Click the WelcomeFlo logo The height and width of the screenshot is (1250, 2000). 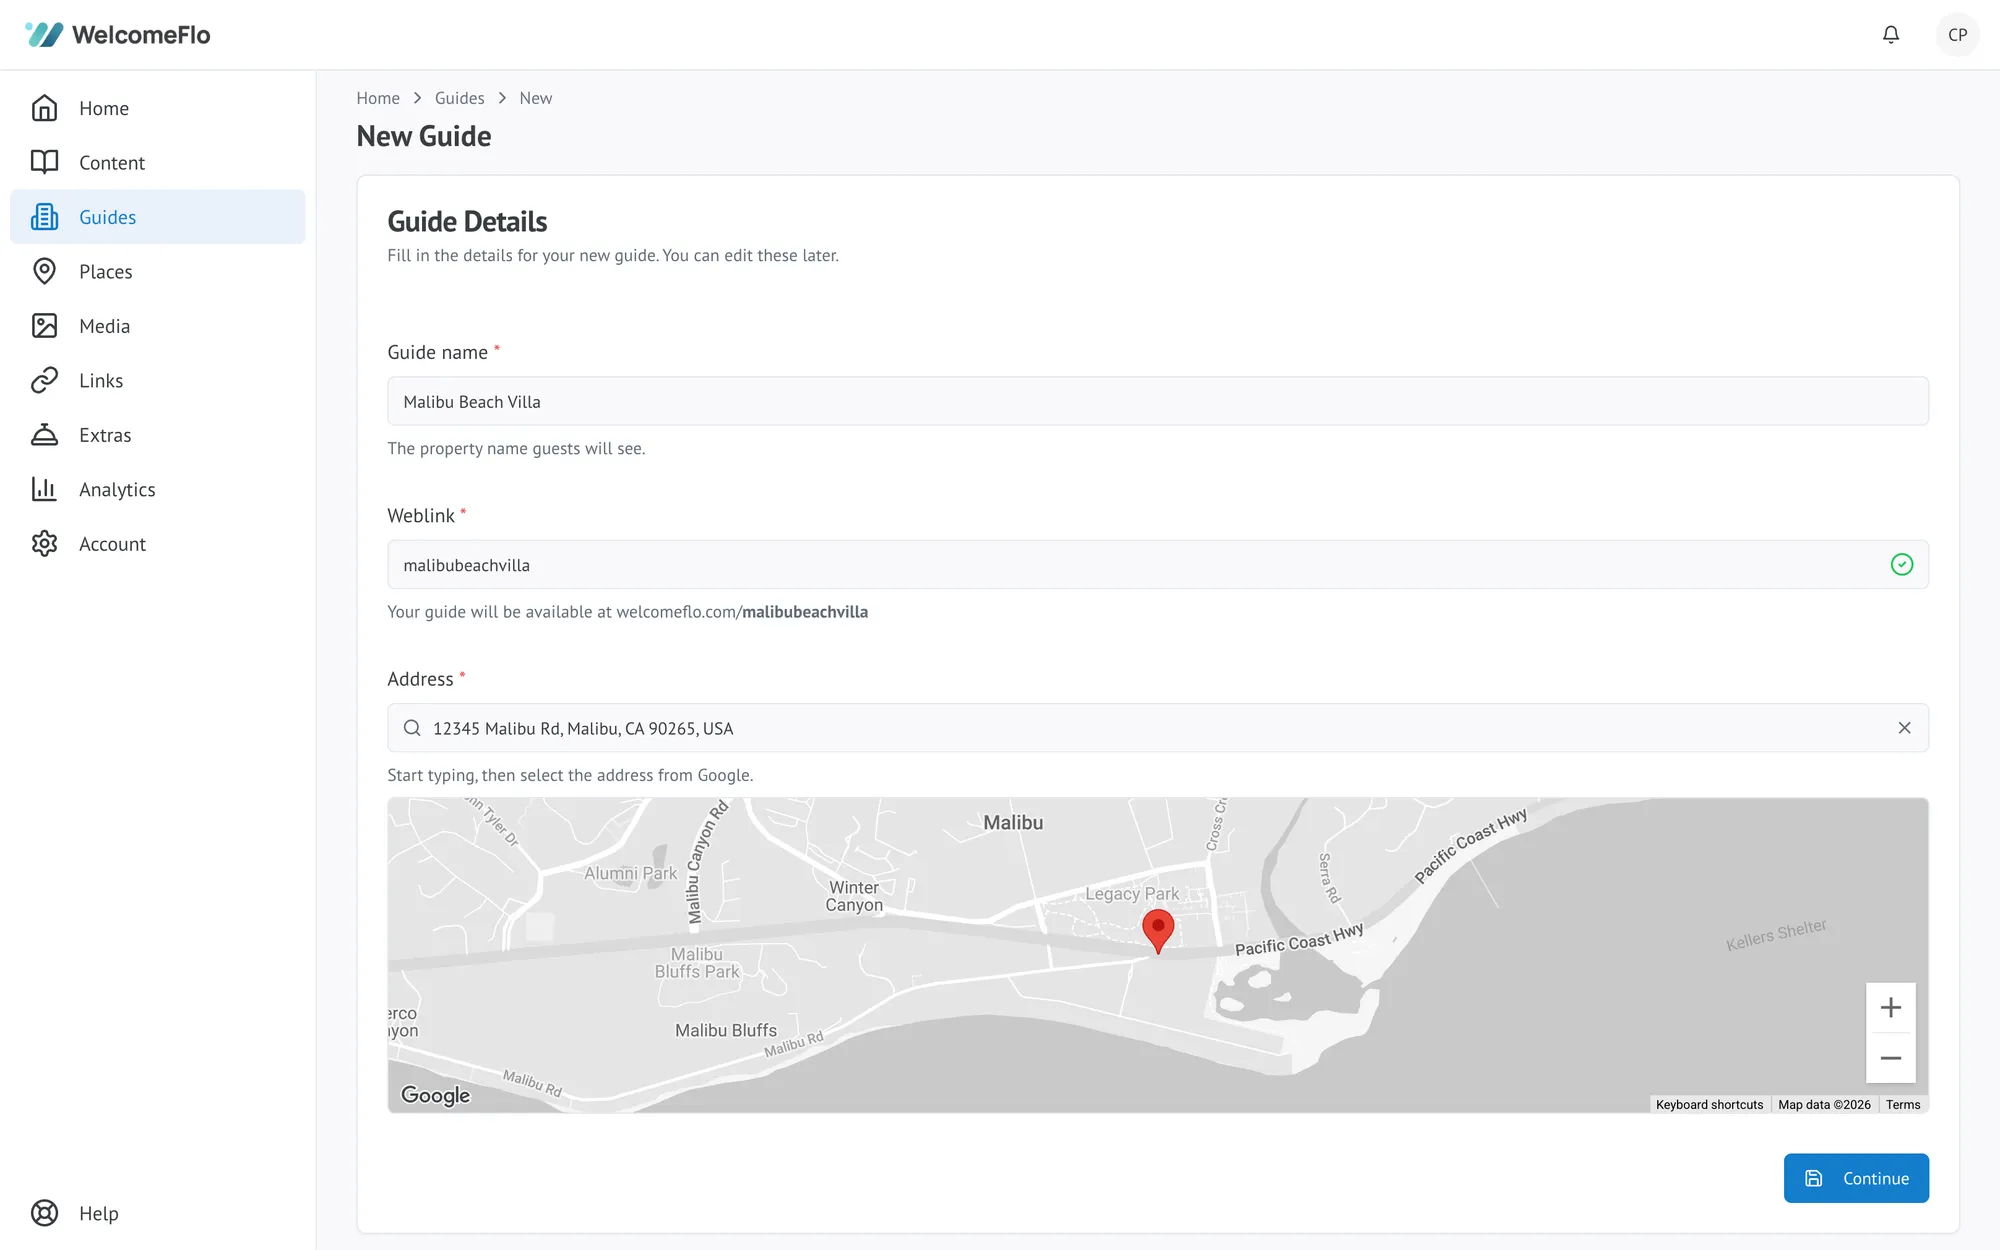click(x=118, y=35)
